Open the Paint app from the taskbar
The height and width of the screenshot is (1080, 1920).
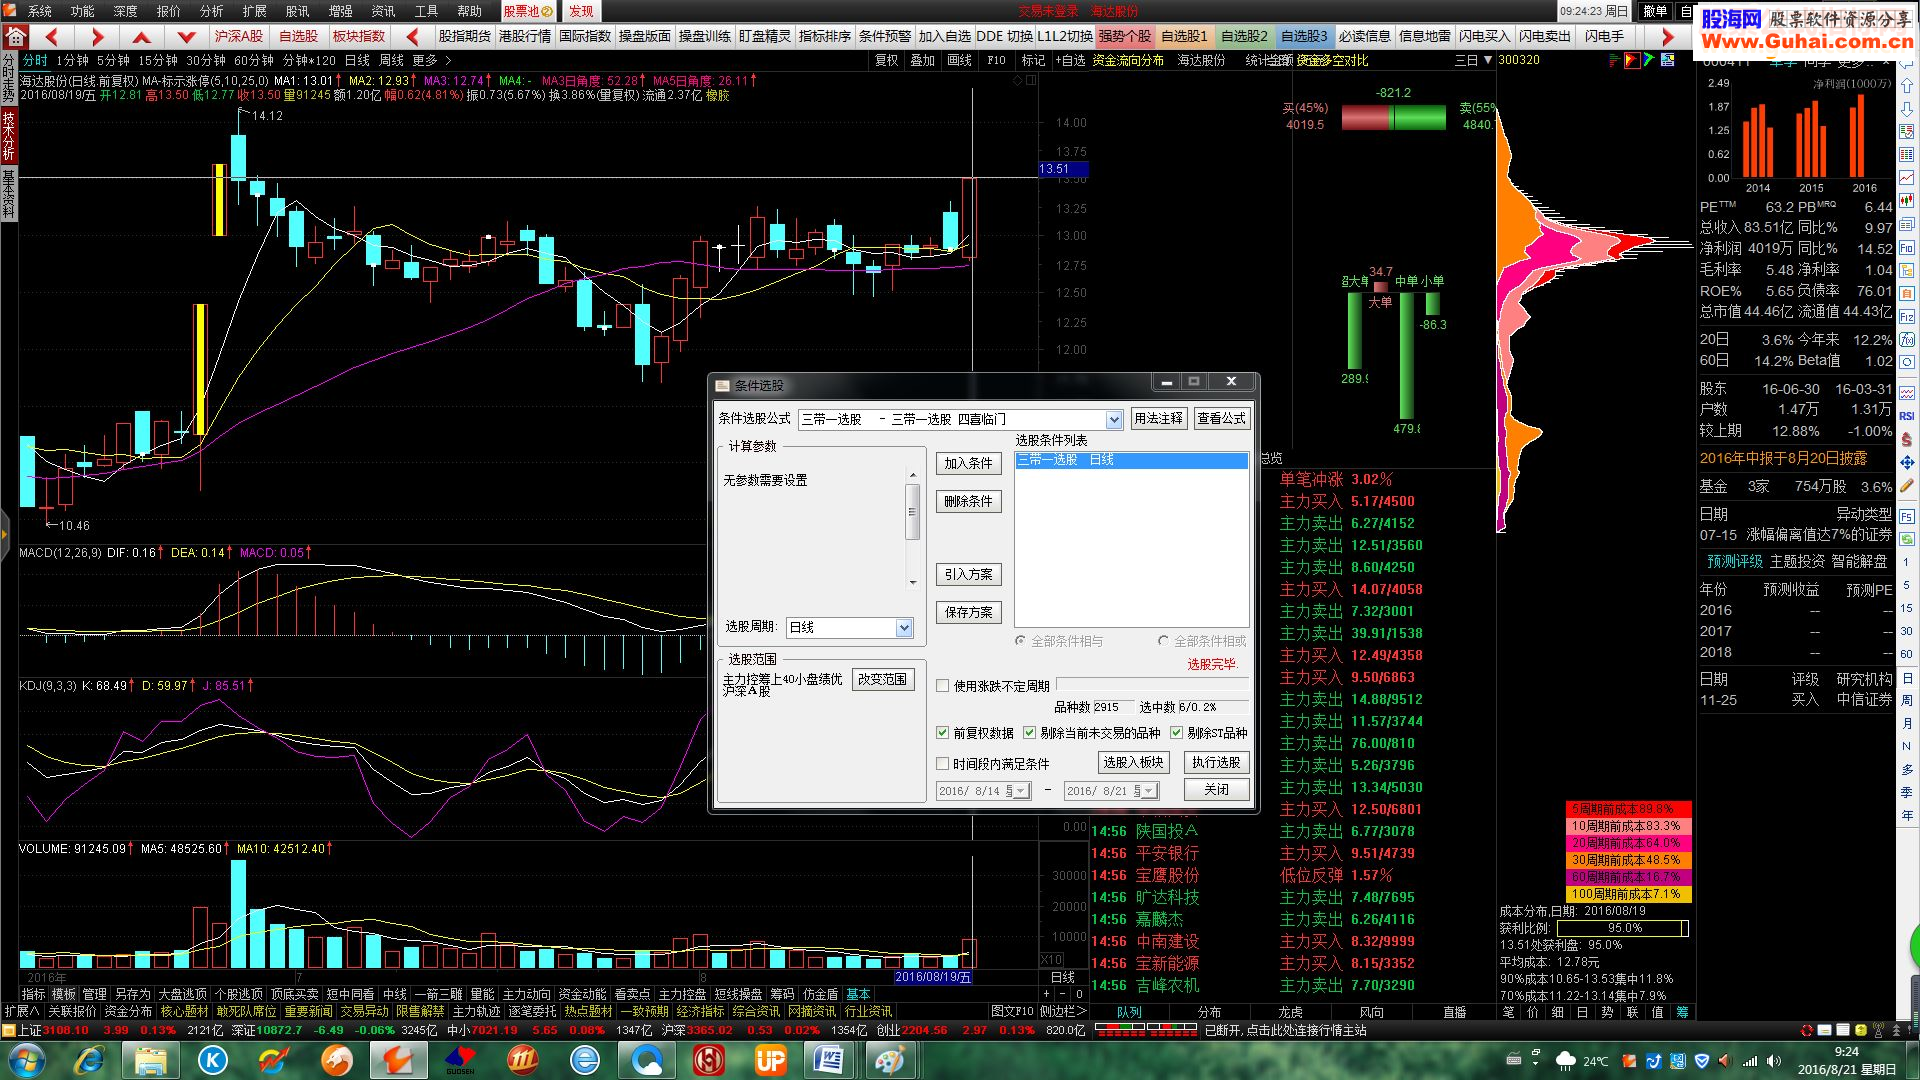click(x=889, y=1060)
